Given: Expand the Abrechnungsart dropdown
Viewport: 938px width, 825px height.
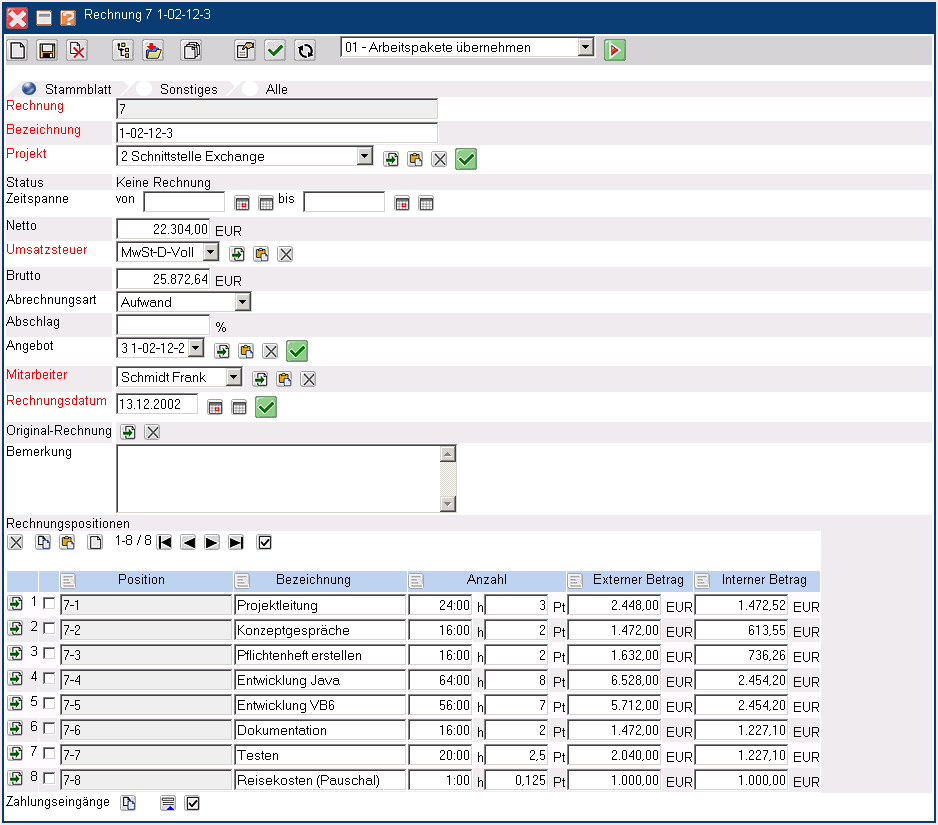Looking at the screenshot, I should (242, 301).
